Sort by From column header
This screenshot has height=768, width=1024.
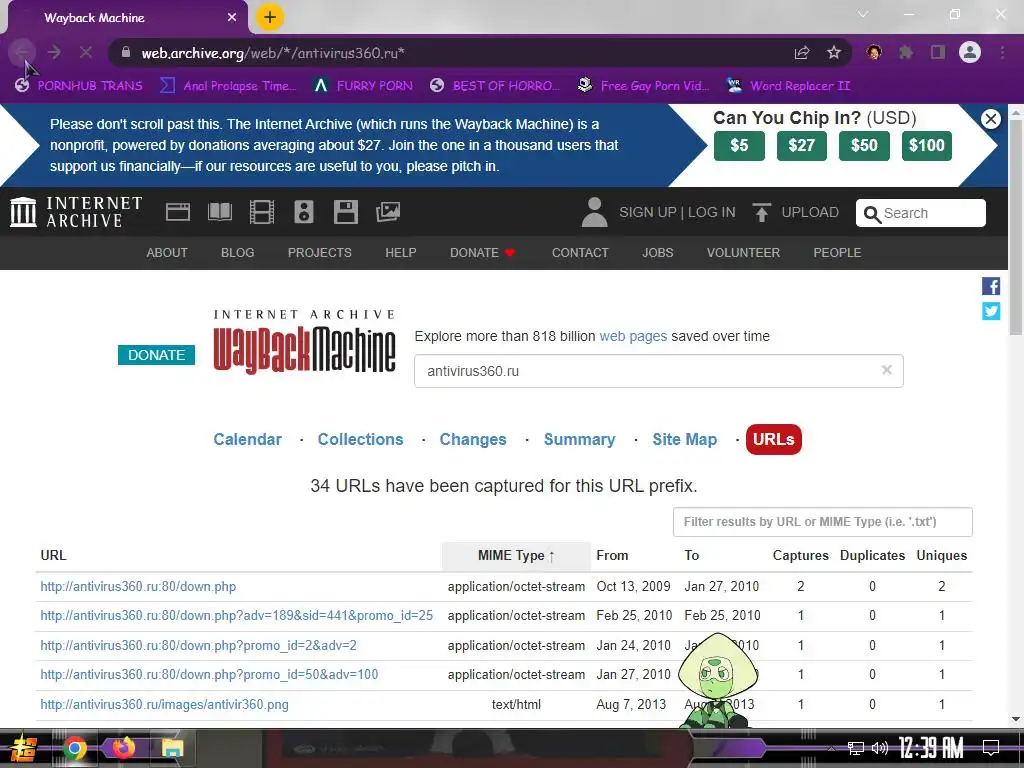click(x=612, y=556)
